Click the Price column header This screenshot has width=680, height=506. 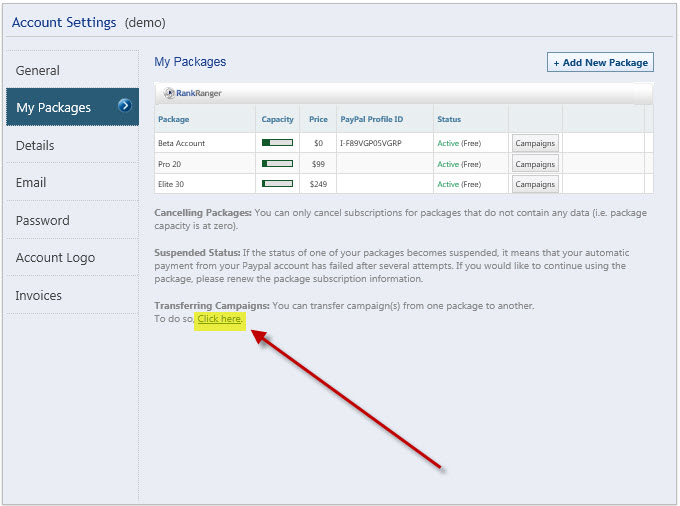[318, 120]
